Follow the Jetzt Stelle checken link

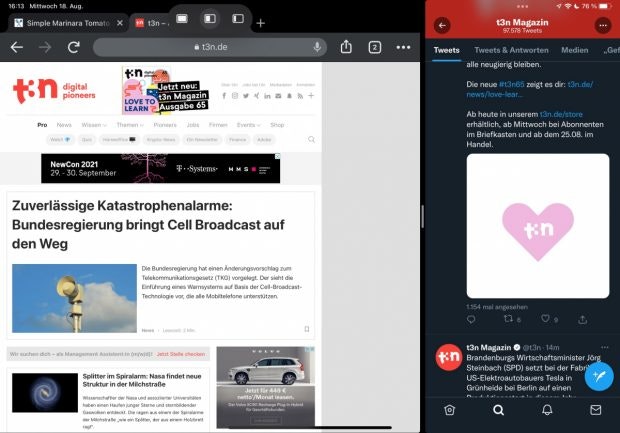click(x=181, y=354)
